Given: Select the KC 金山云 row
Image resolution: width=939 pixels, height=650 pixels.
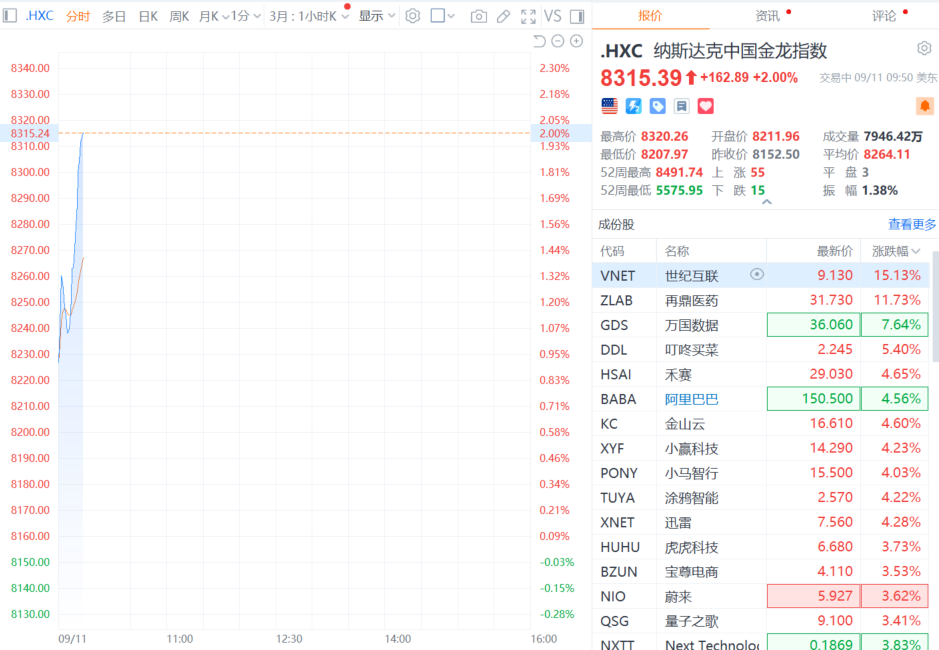Looking at the screenshot, I should coord(761,424).
